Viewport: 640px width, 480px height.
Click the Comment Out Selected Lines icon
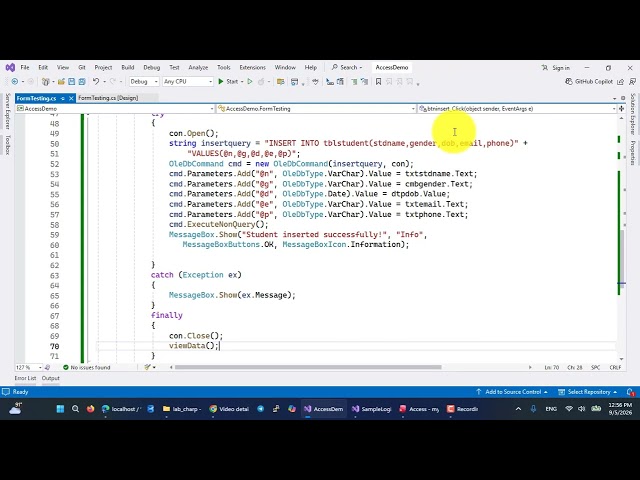click(x=354, y=82)
